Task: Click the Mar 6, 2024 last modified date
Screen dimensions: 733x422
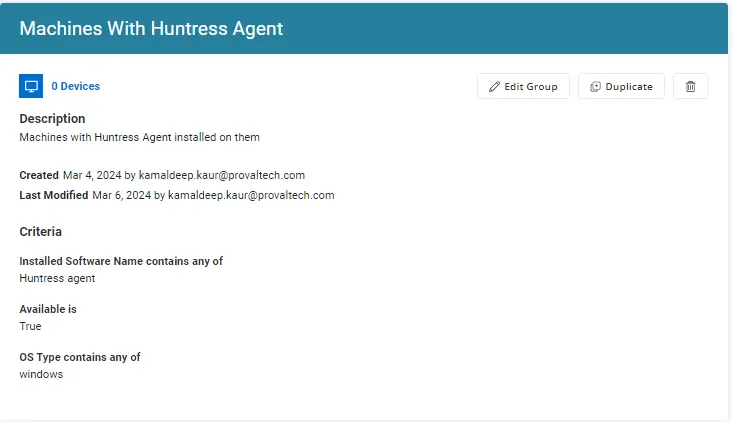Action: (x=122, y=195)
